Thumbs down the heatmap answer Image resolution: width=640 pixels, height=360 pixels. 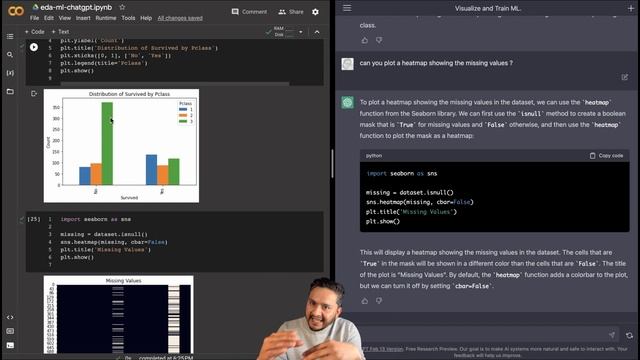click(x=379, y=301)
